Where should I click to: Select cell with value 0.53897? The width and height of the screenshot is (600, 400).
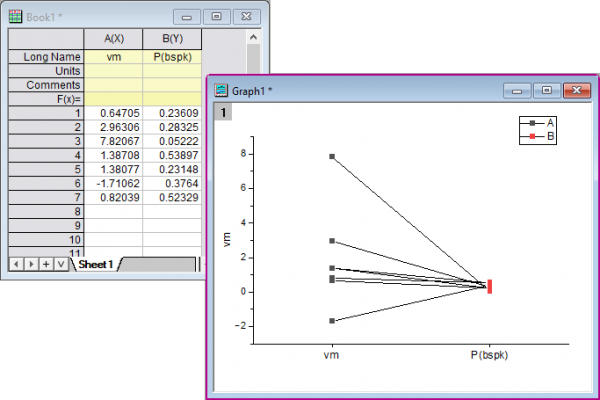[x=172, y=155]
